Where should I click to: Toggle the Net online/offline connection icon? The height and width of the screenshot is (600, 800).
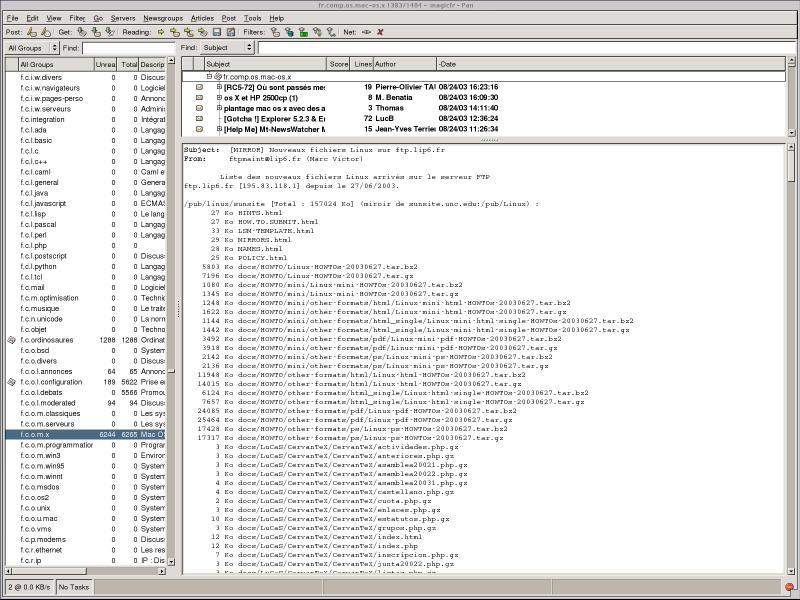pos(366,32)
